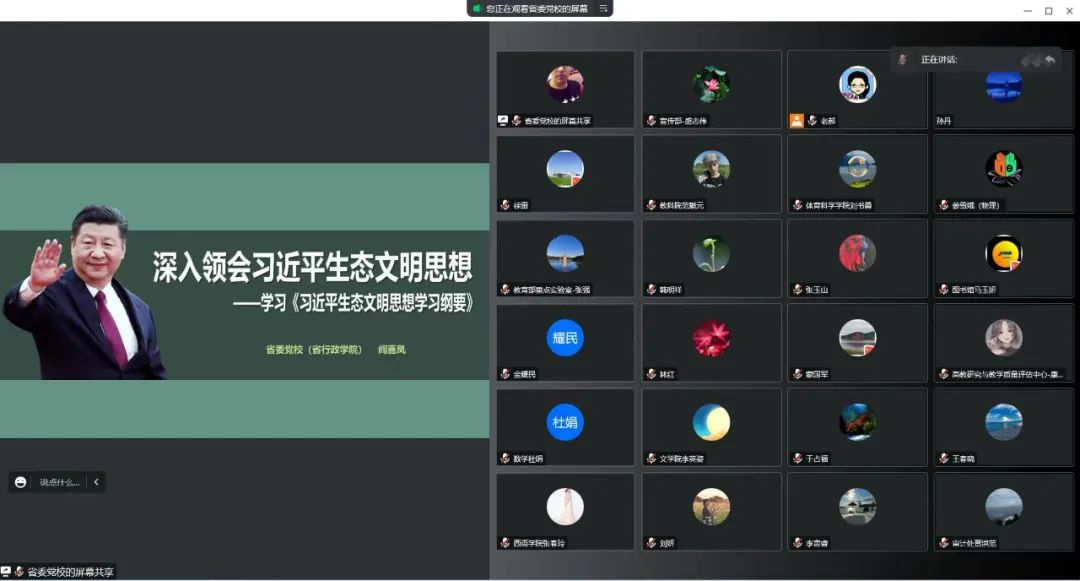Click the crescent moon avatar of 文学院李英姿
Viewport: 1080px width, 581px height.
711,422
